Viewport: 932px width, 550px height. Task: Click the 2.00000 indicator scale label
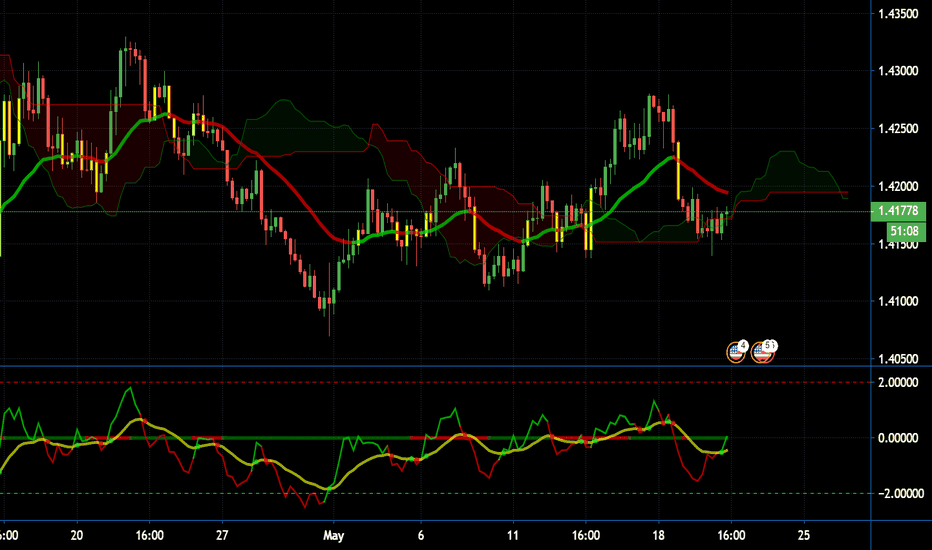pyautogui.click(x=898, y=382)
